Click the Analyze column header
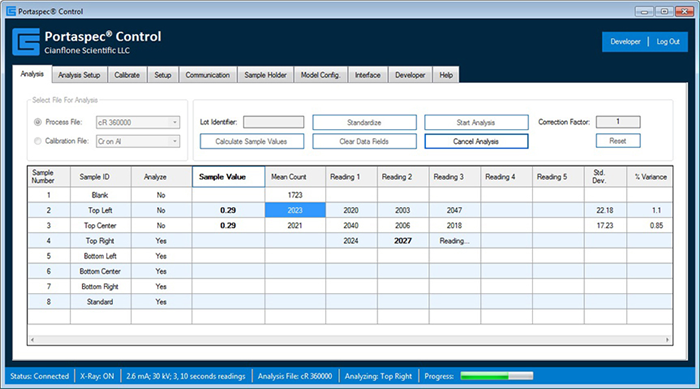 click(161, 177)
